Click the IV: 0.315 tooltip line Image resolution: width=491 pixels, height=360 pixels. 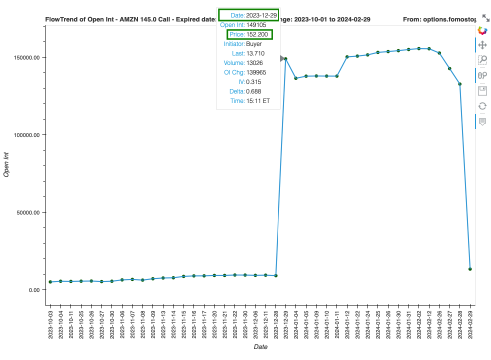tap(250, 82)
